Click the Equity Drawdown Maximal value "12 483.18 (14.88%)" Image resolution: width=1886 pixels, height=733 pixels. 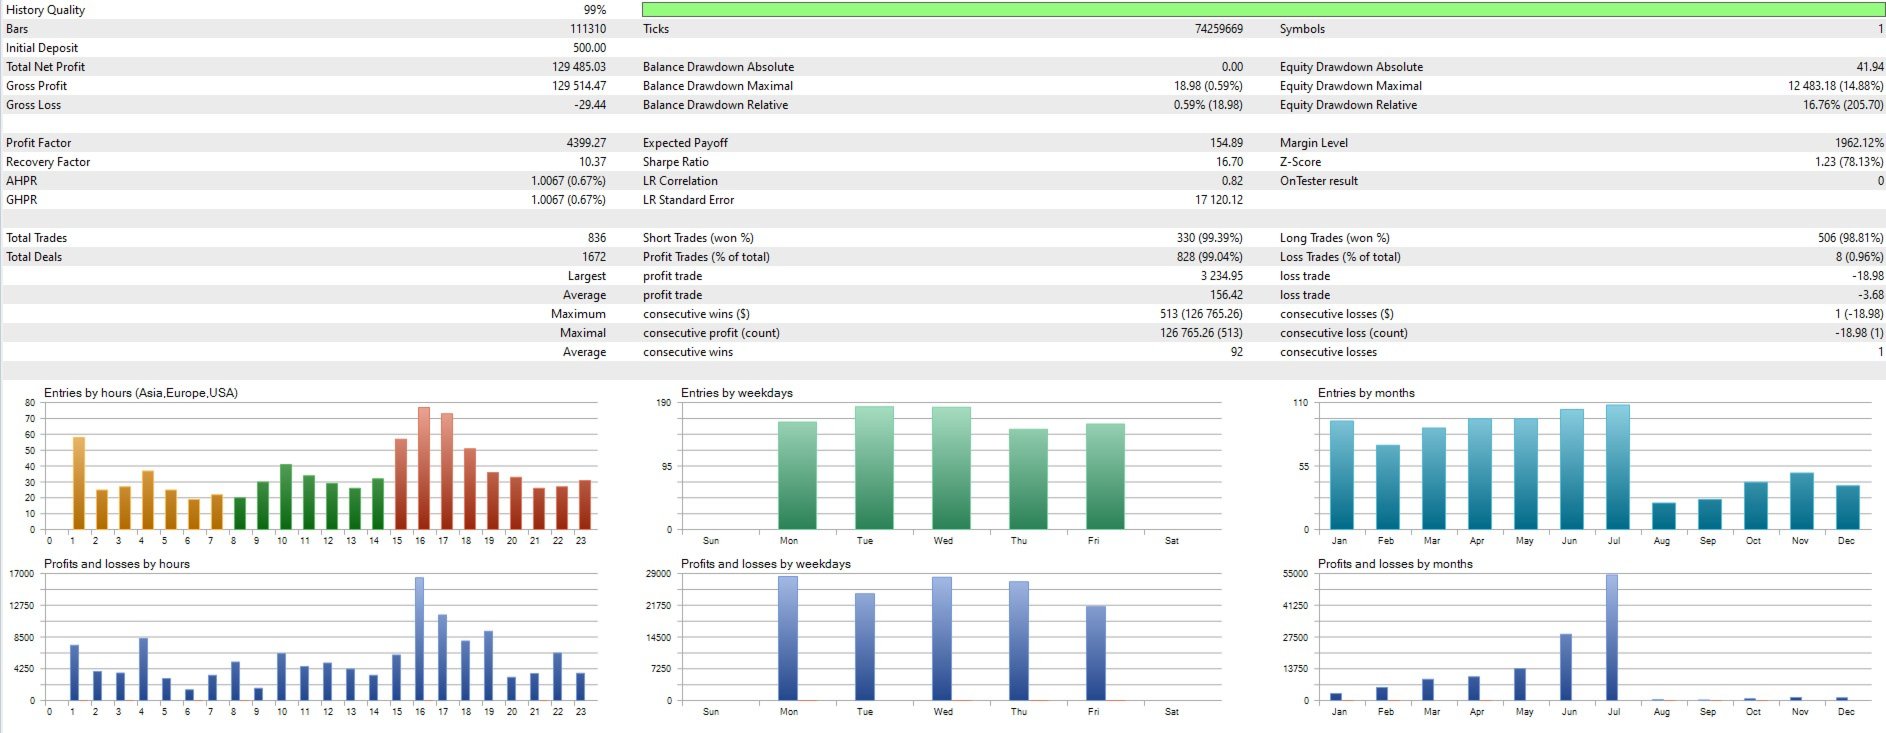[1836, 86]
